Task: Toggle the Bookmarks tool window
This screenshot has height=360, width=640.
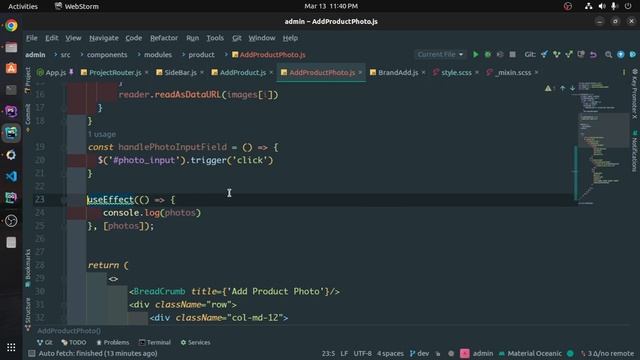Action: click(27, 267)
